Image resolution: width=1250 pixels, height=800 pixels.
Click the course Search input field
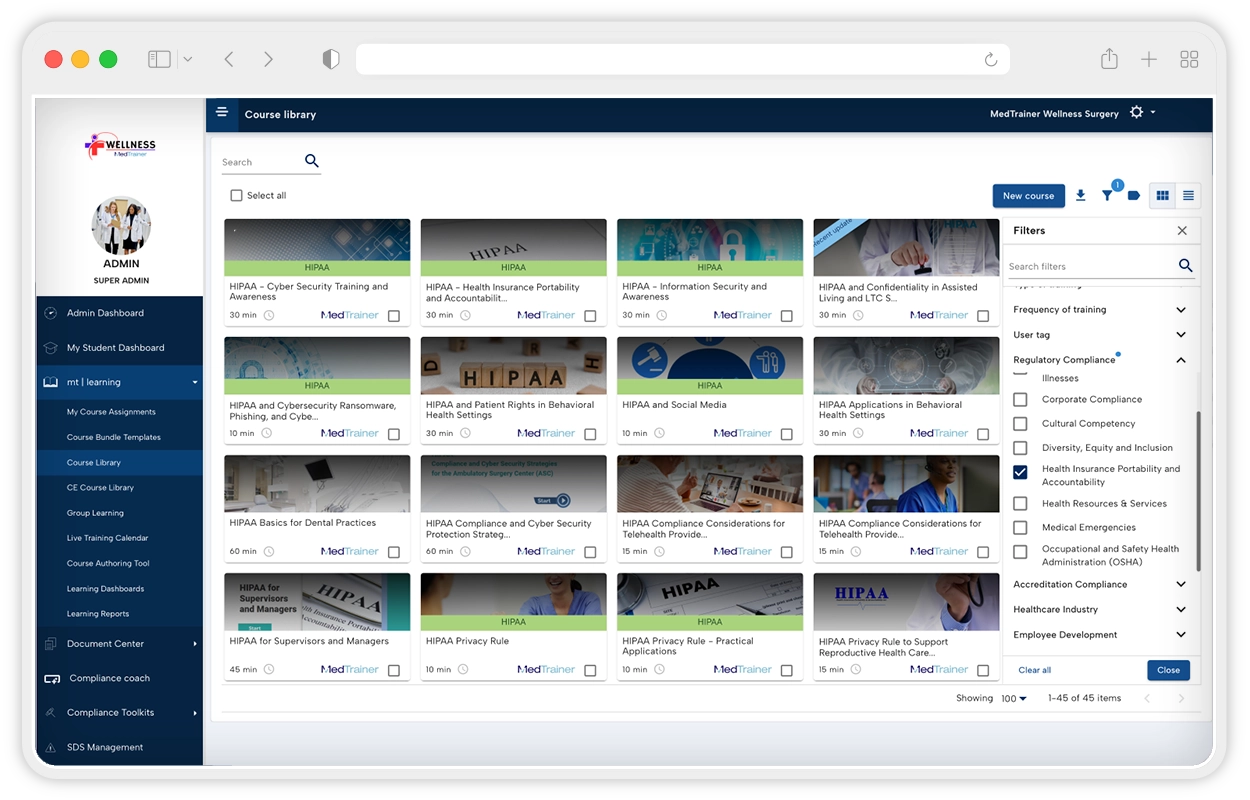point(260,162)
